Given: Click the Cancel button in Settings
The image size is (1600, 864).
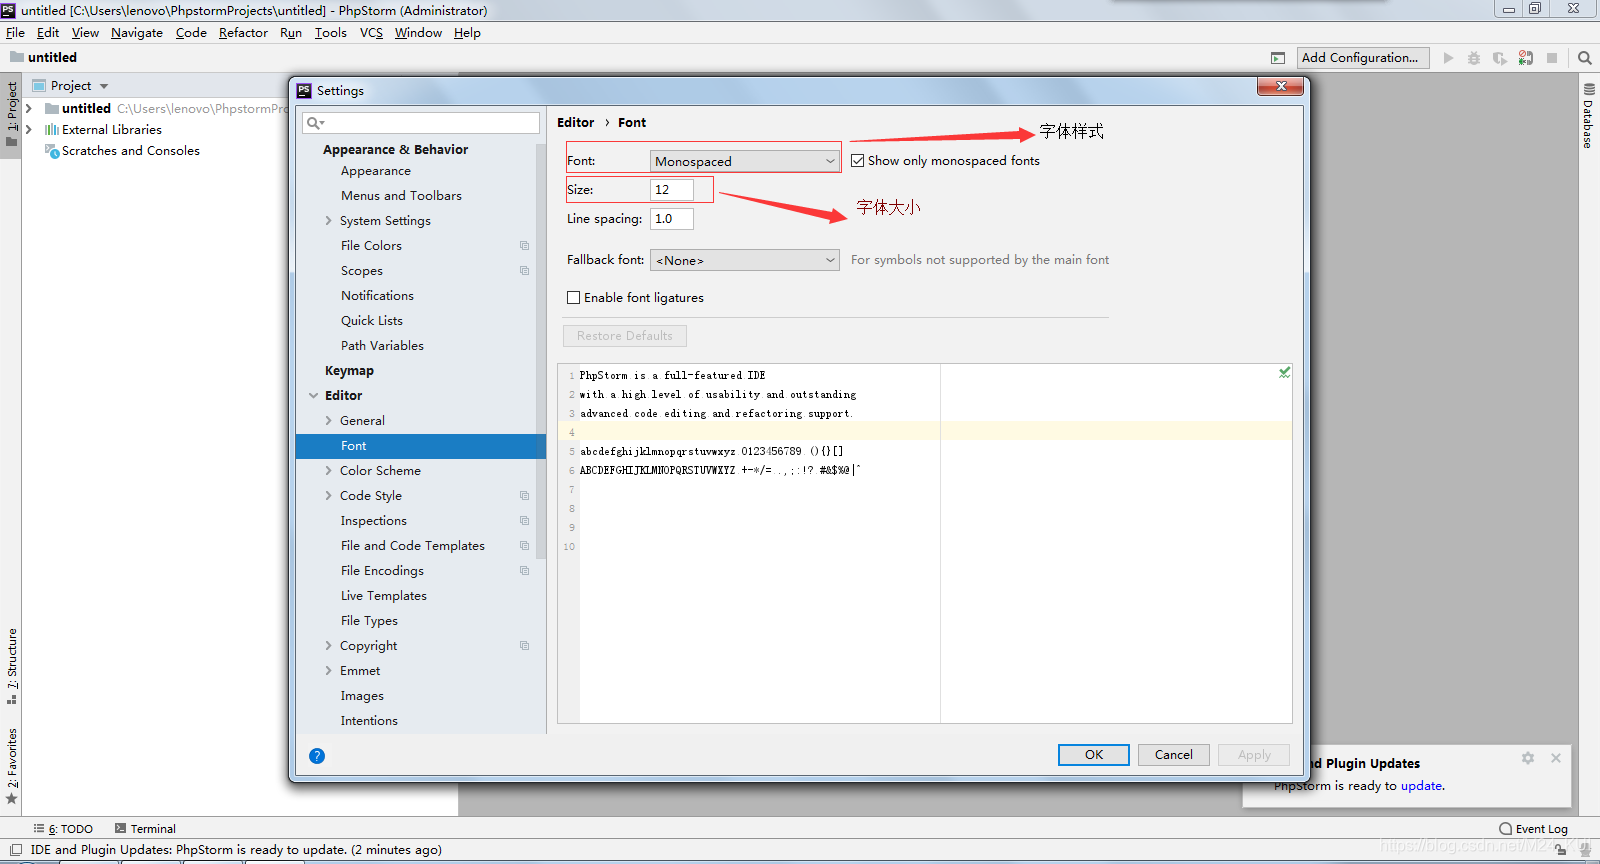Looking at the screenshot, I should (x=1174, y=755).
